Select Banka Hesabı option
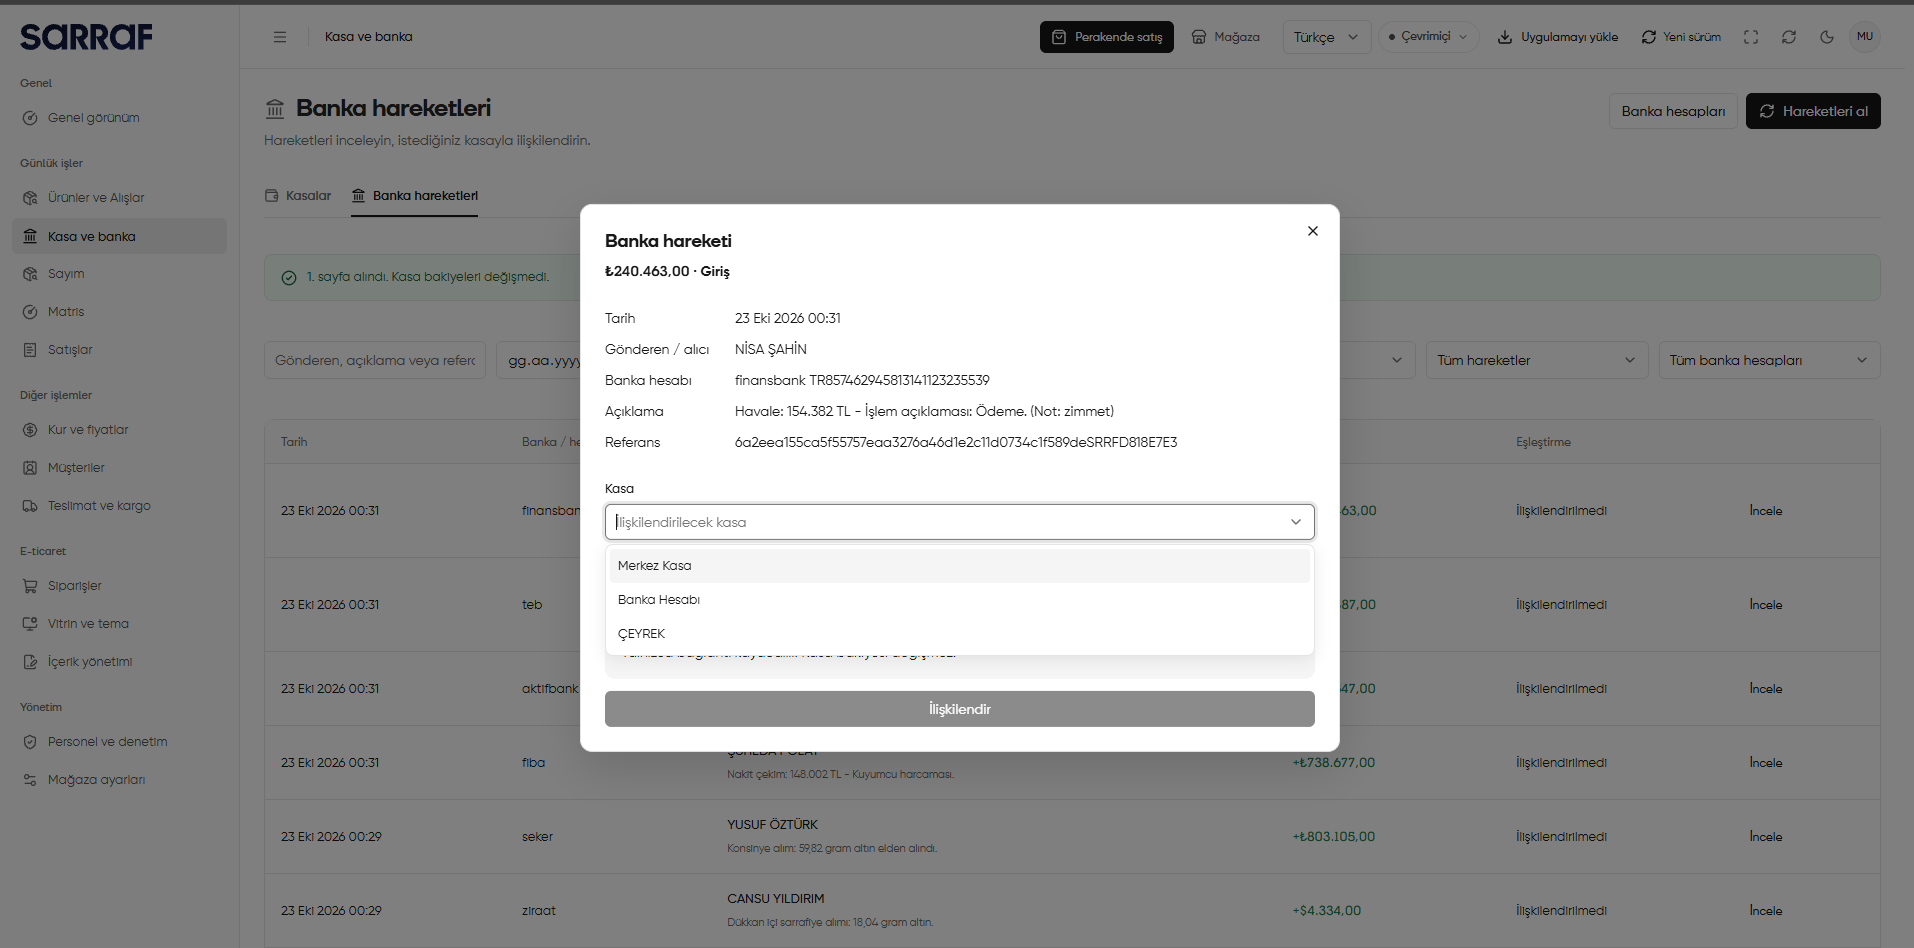The height and width of the screenshot is (948, 1914). tap(960, 600)
